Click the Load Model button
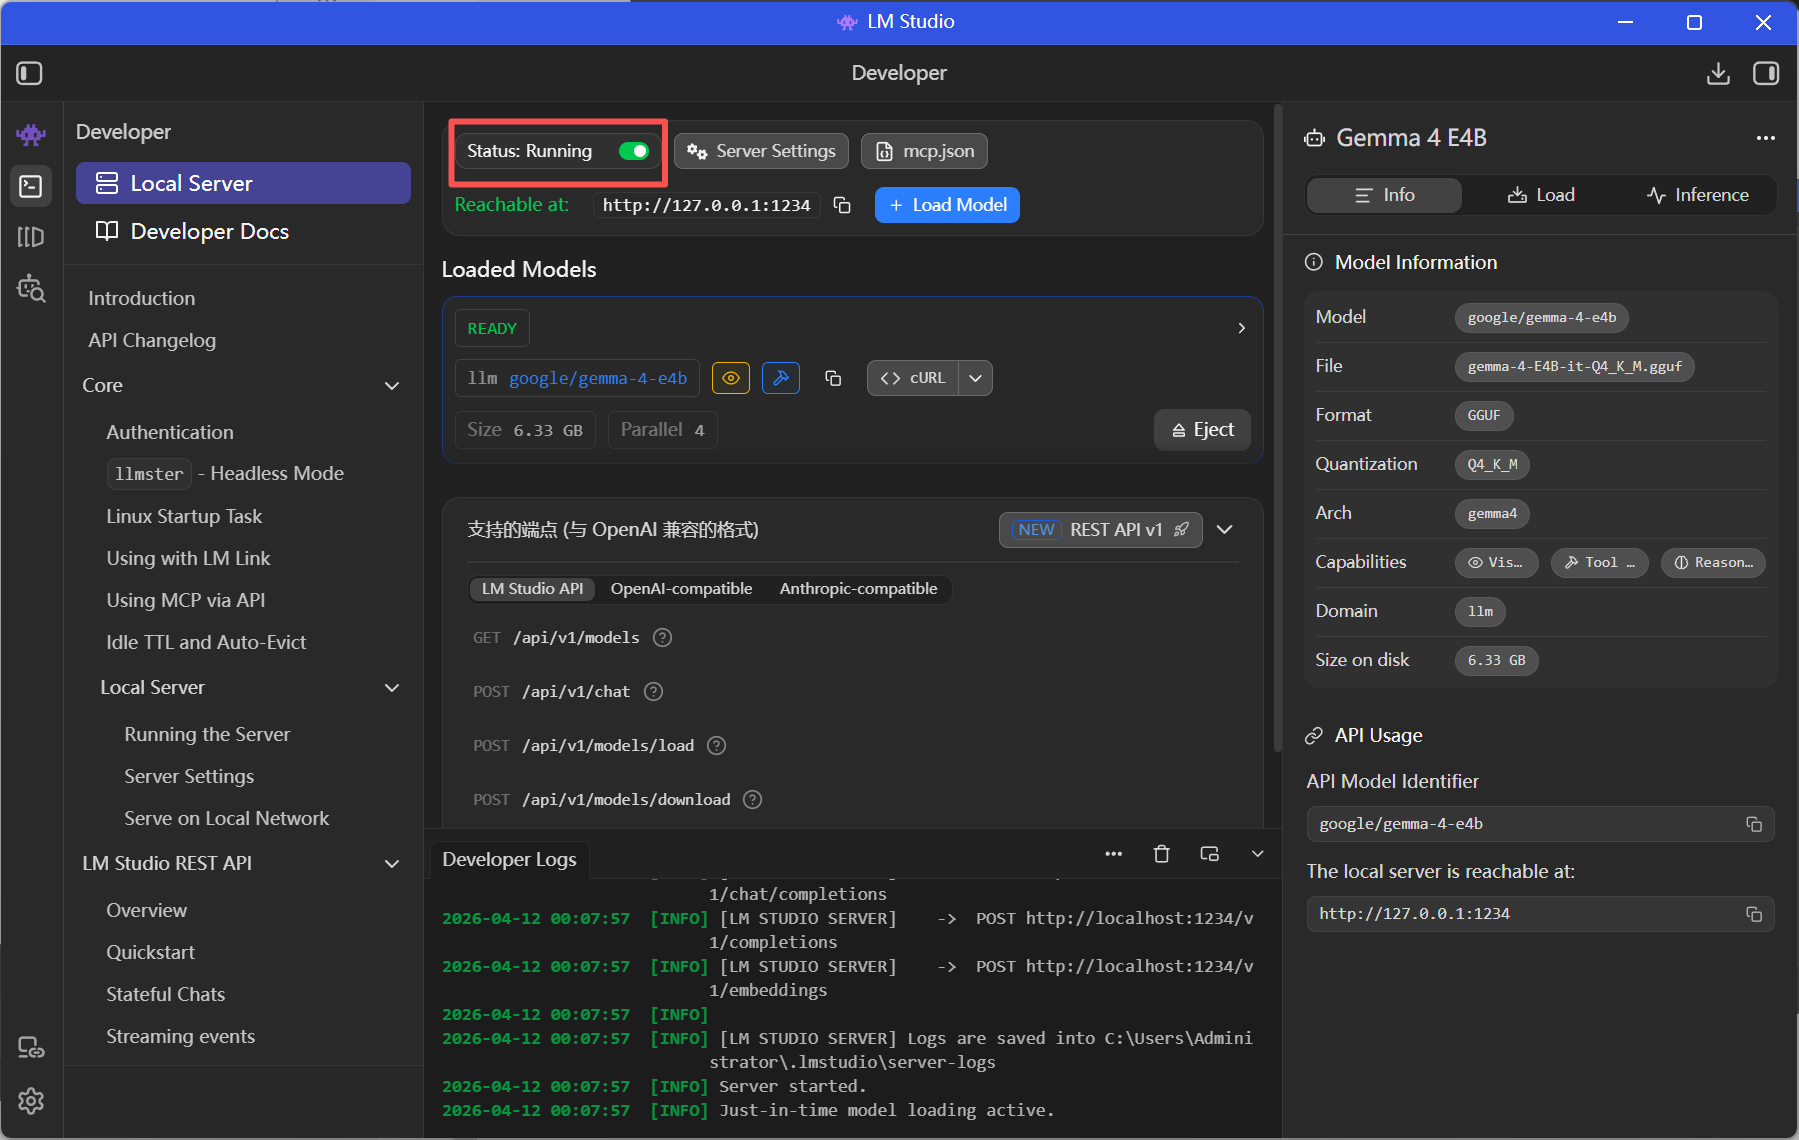Viewport: 1799px width, 1140px height. pyautogui.click(x=947, y=205)
